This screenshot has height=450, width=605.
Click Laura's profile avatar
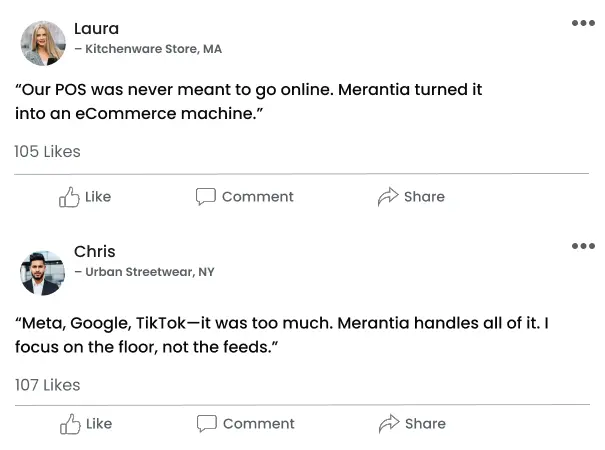click(43, 43)
